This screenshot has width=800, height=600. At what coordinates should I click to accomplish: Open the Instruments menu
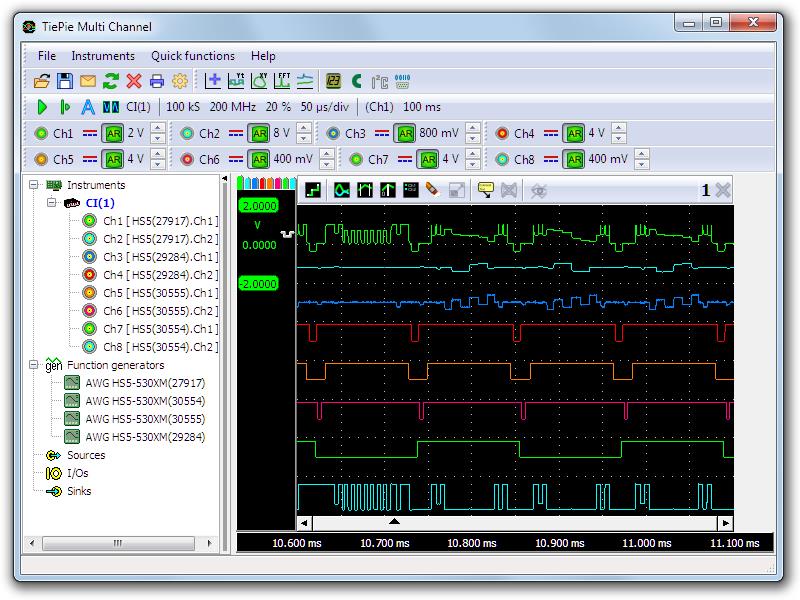point(103,56)
